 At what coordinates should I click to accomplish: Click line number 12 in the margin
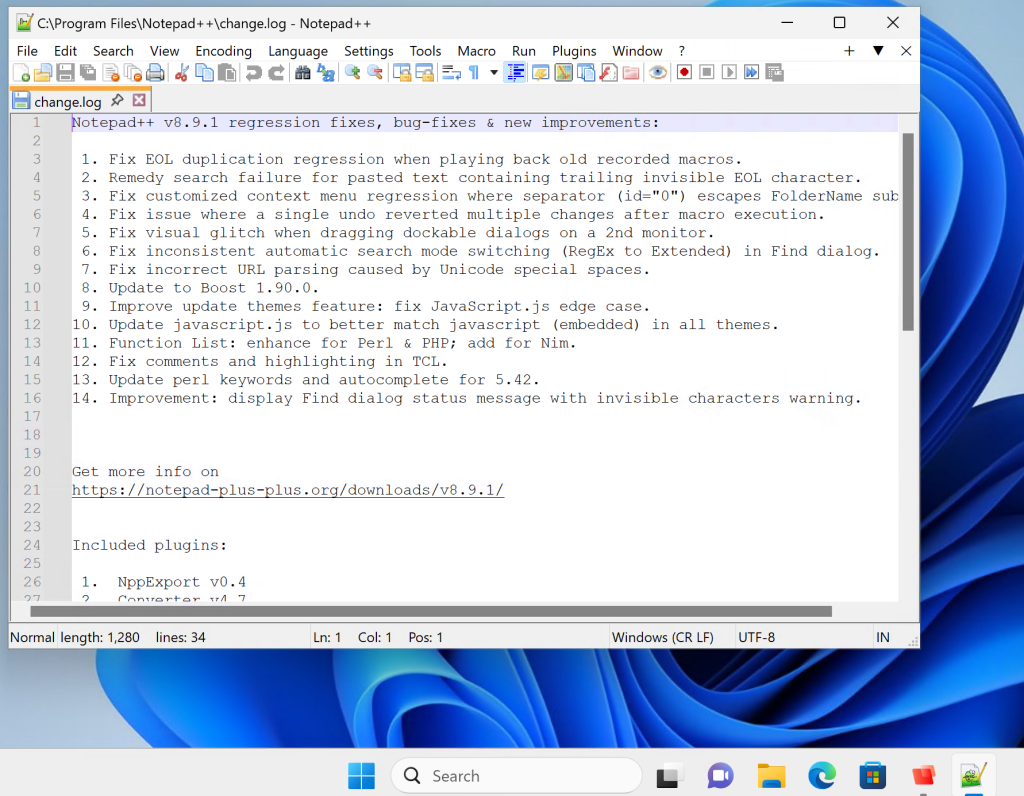point(32,325)
